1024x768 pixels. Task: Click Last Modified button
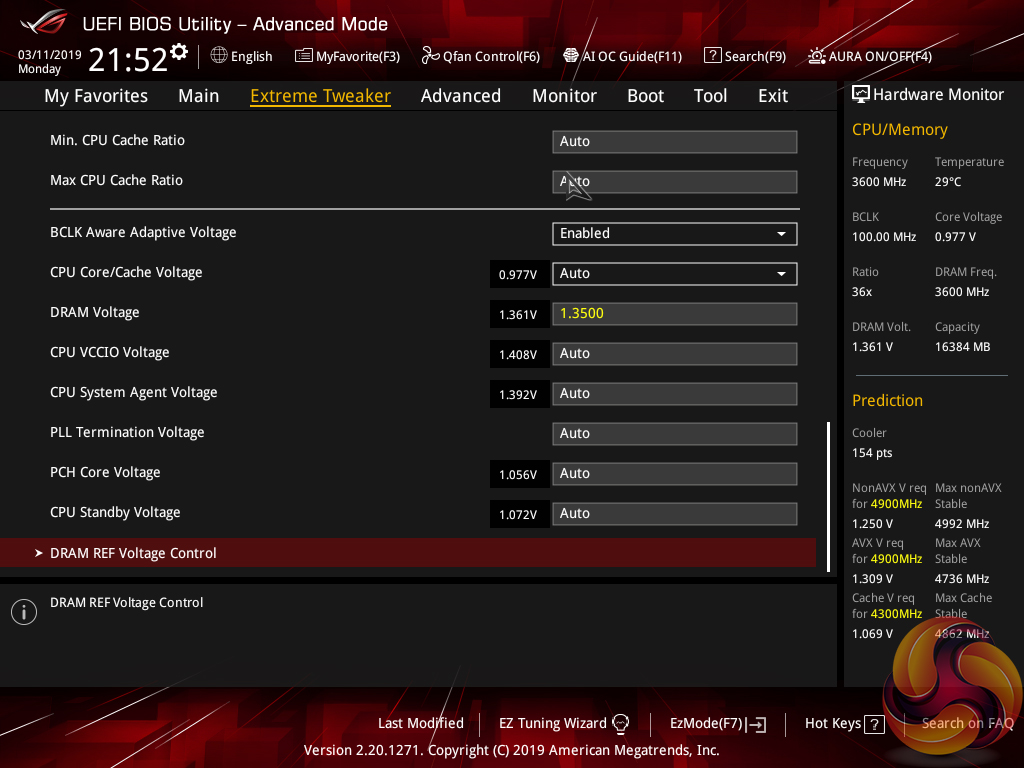point(421,723)
